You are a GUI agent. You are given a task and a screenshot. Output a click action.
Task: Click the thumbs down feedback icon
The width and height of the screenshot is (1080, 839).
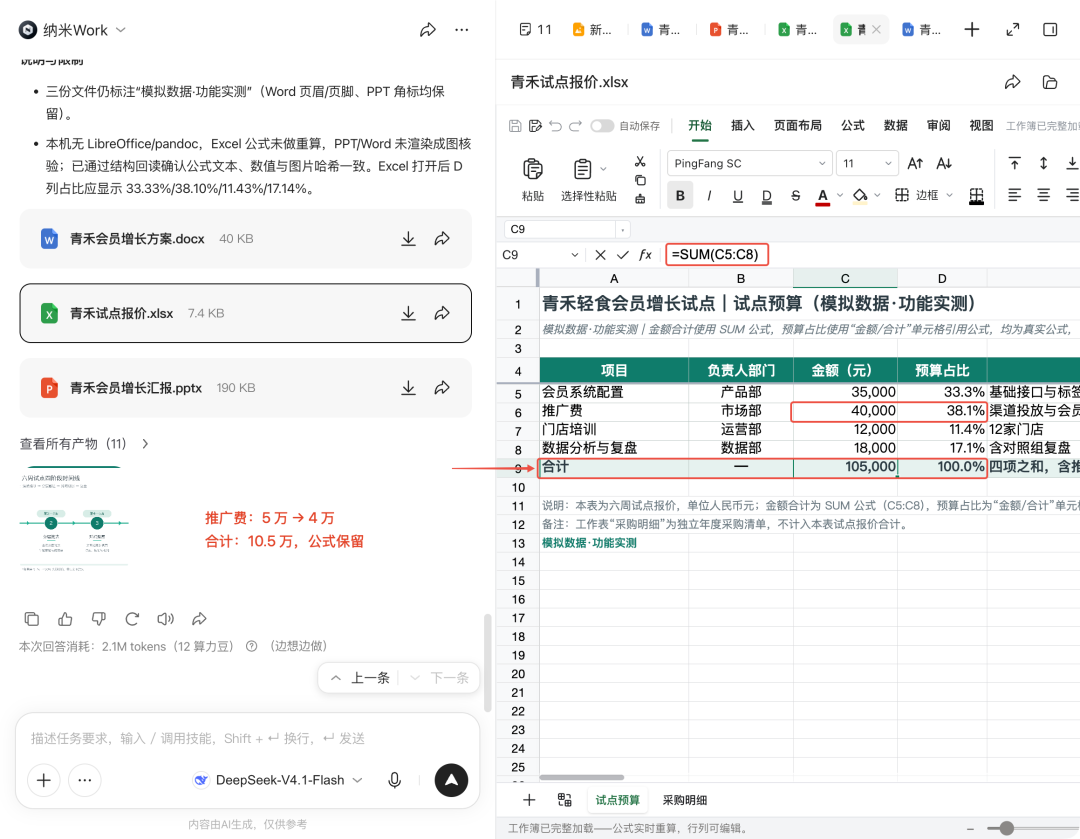[98, 619]
